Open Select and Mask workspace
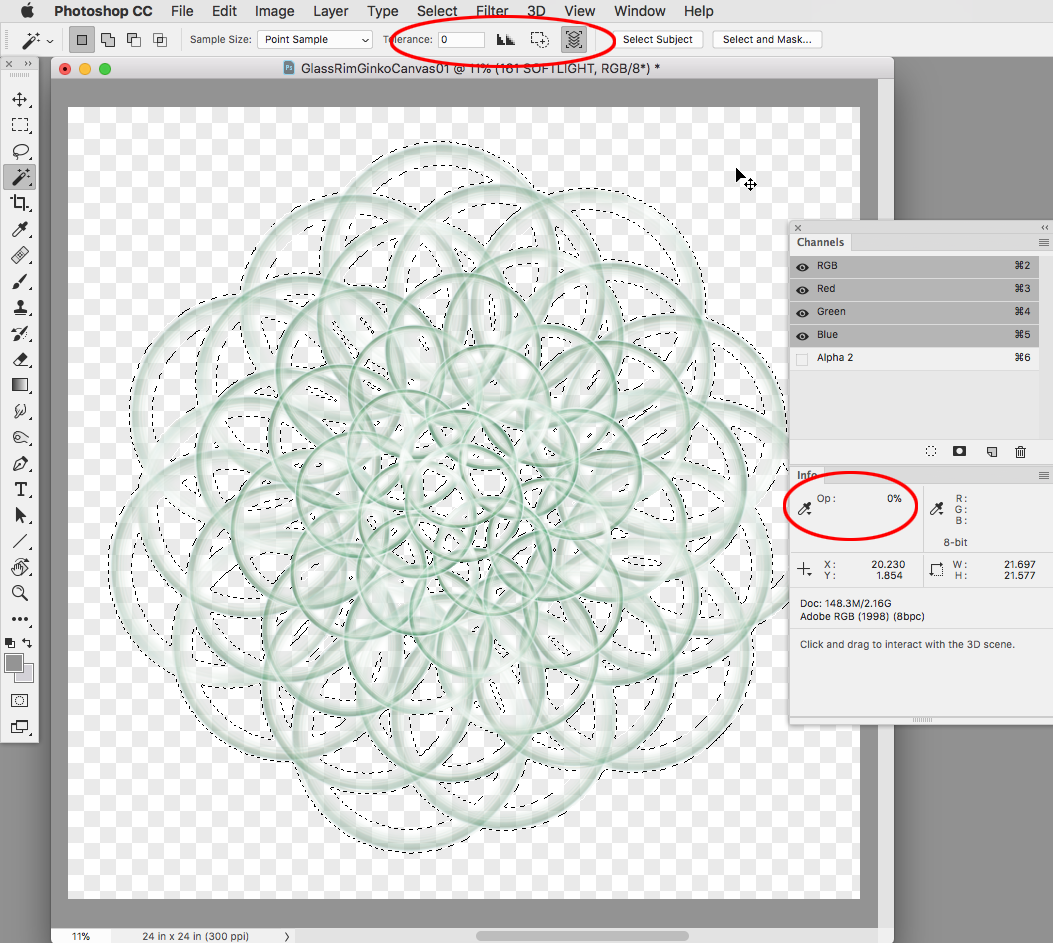 click(766, 39)
